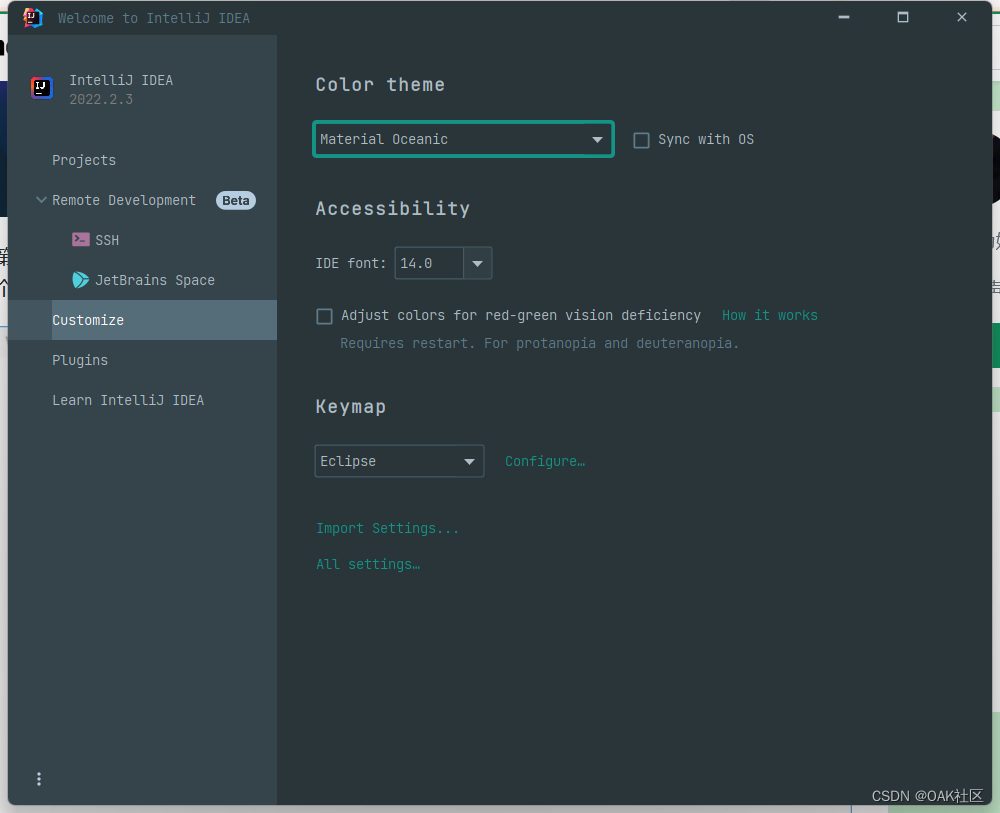This screenshot has height=813, width=1000.
Task: Select Remote Development in the sidebar
Action: click(x=124, y=200)
